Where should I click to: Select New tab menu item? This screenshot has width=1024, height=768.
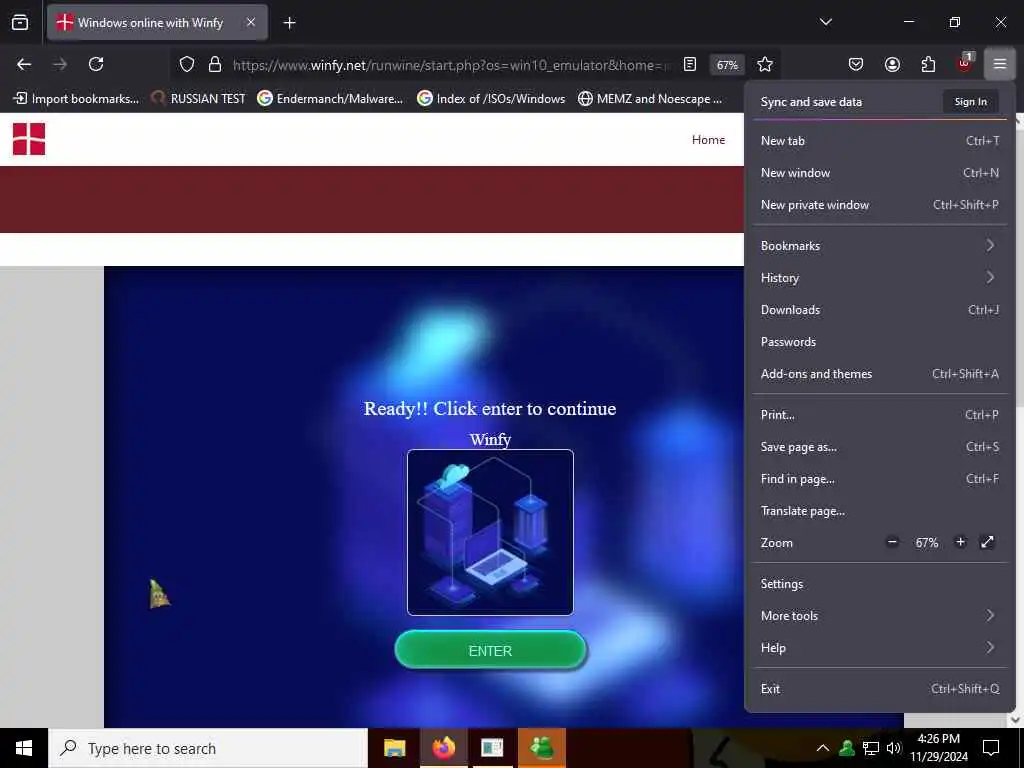880,140
